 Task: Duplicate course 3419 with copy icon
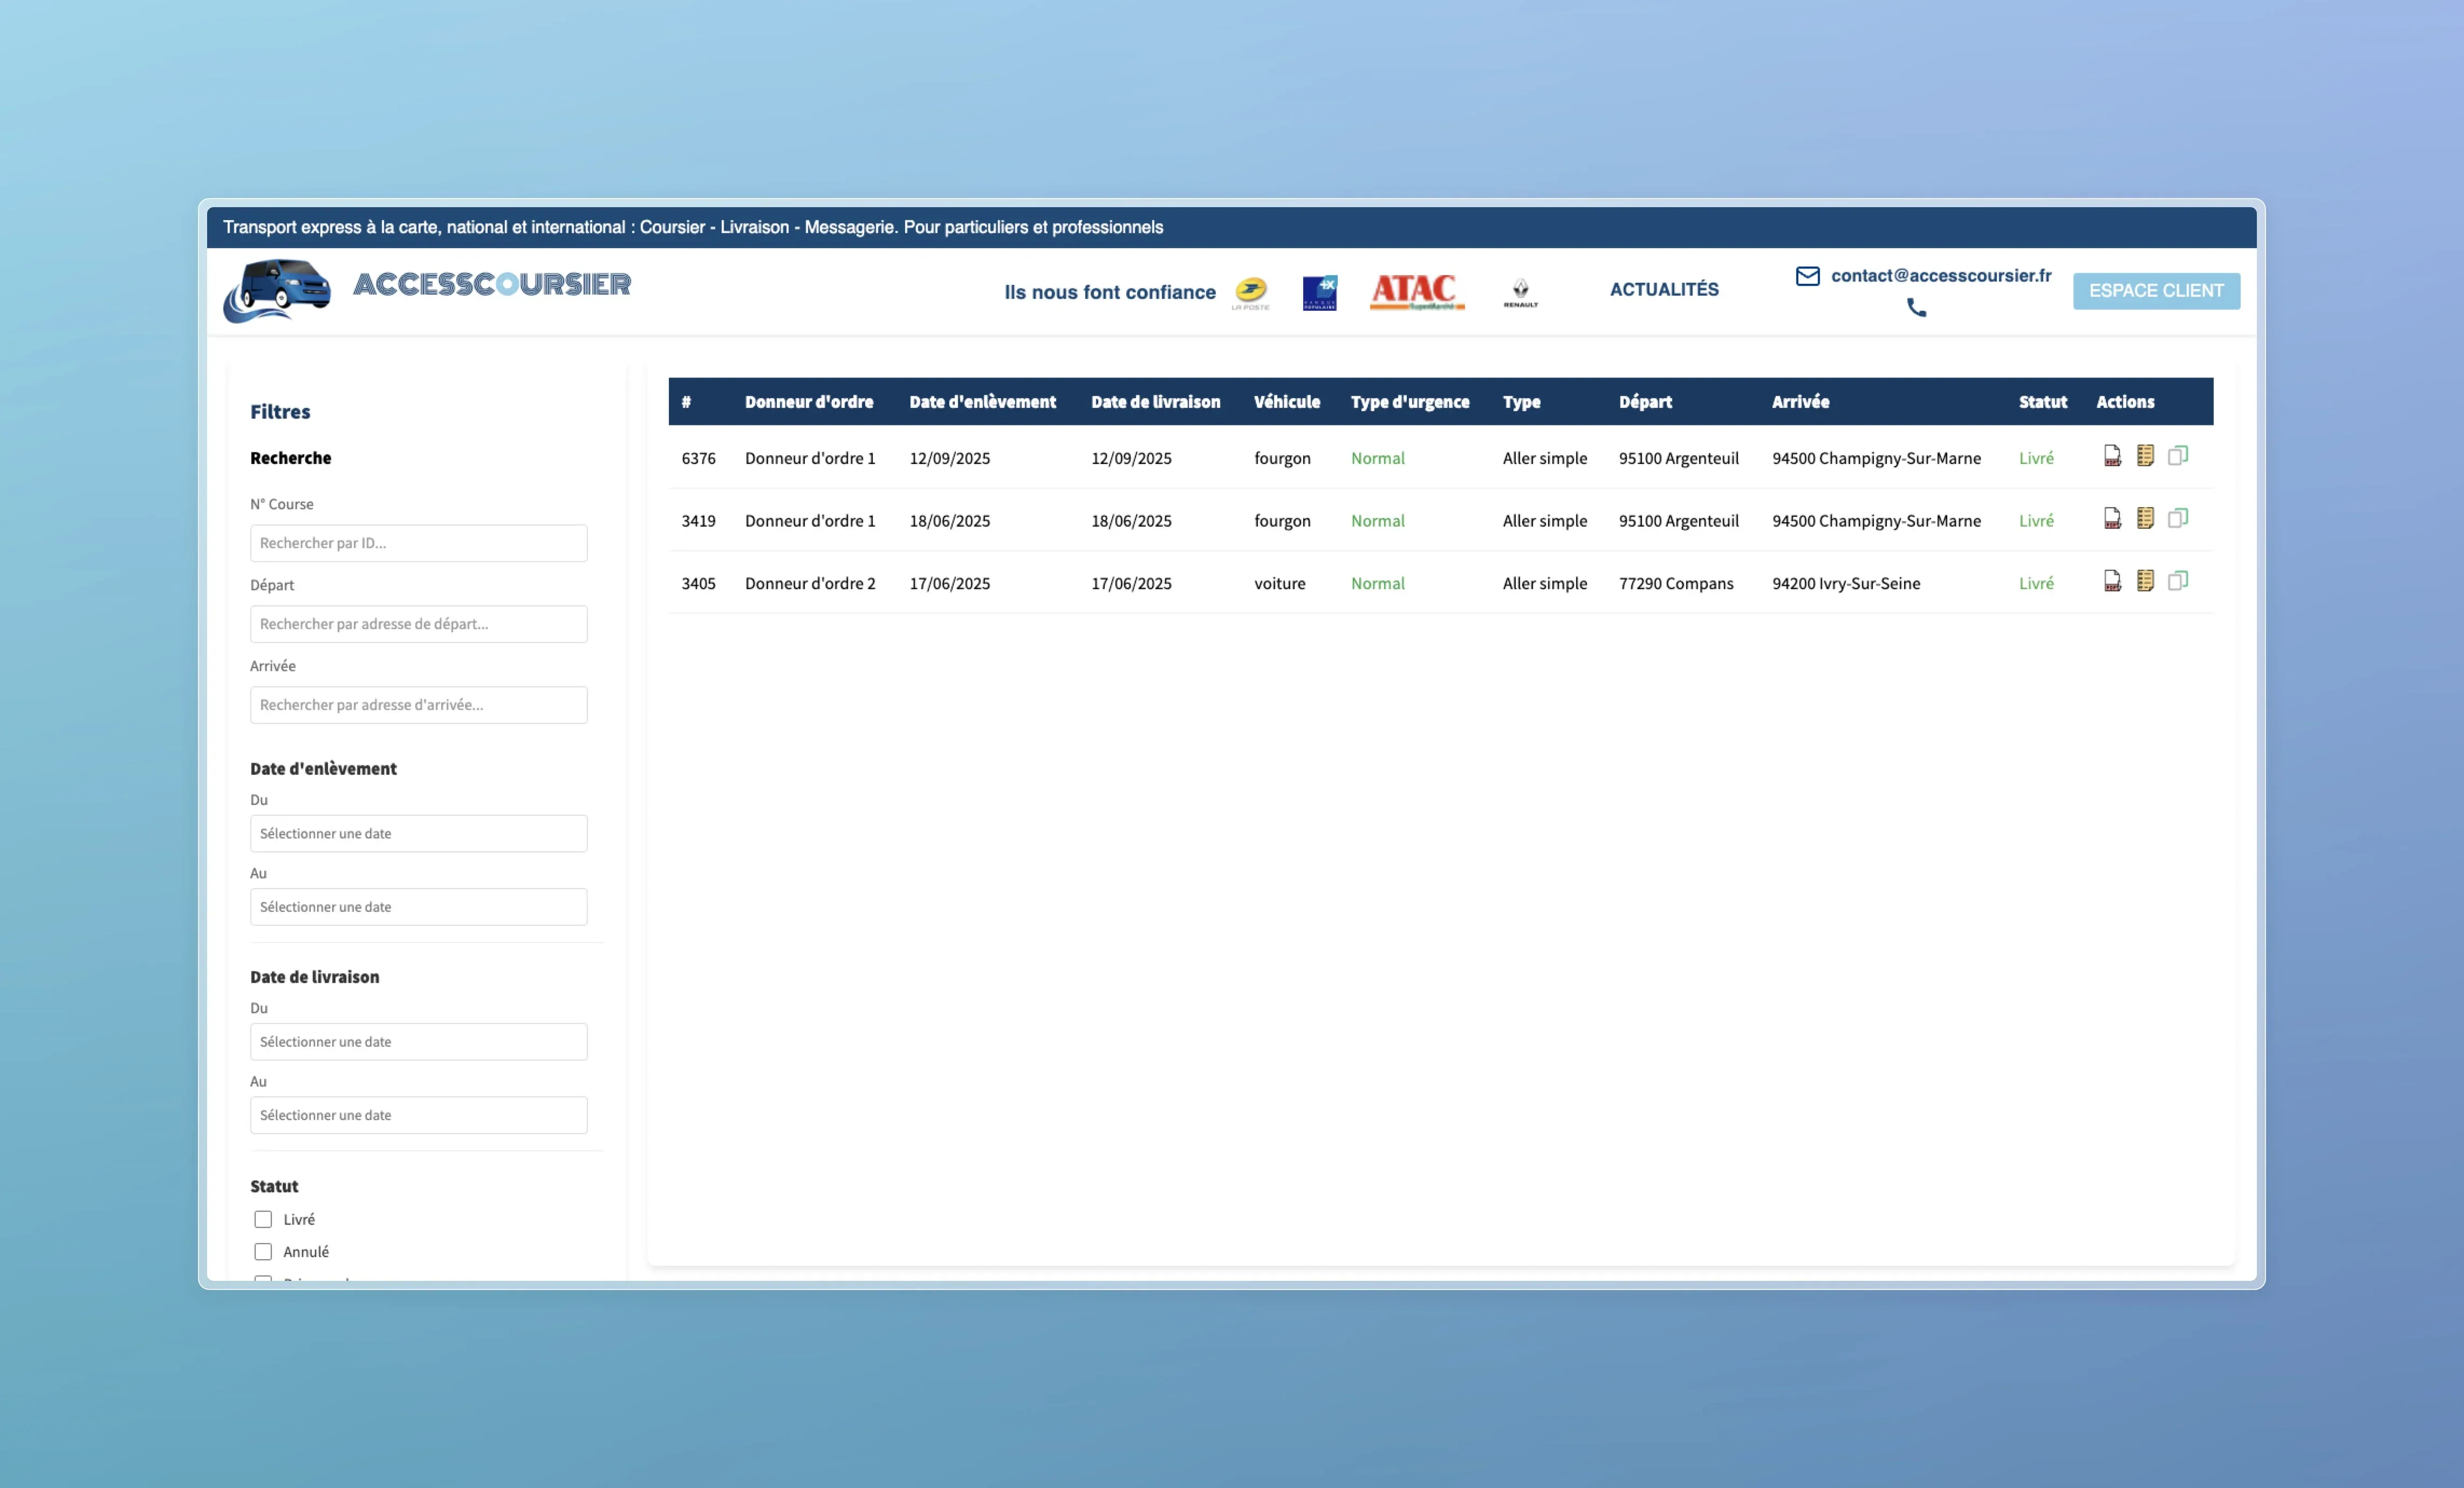click(2178, 519)
